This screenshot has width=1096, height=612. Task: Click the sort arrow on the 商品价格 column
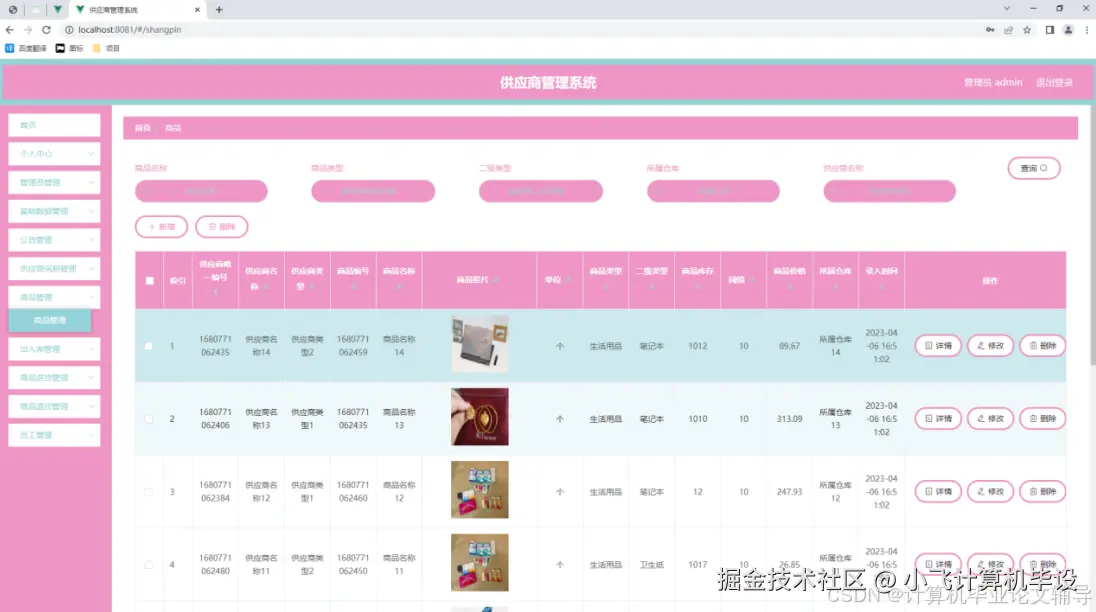tap(789, 286)
